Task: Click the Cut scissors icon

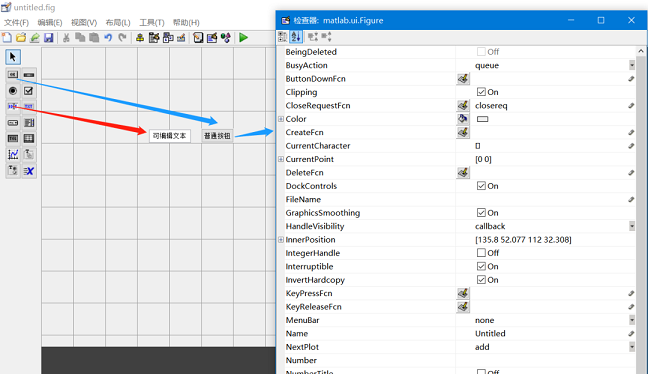Action: coord(66,38)
